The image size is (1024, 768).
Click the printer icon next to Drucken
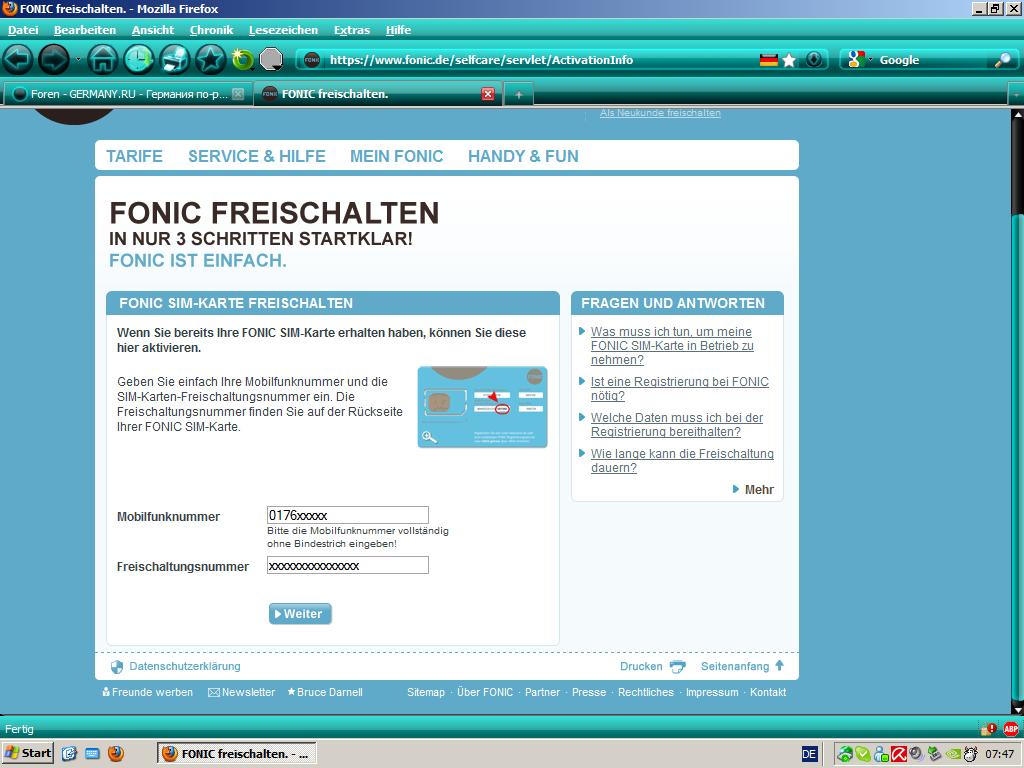pyautogui.click(x=678, y=666)
